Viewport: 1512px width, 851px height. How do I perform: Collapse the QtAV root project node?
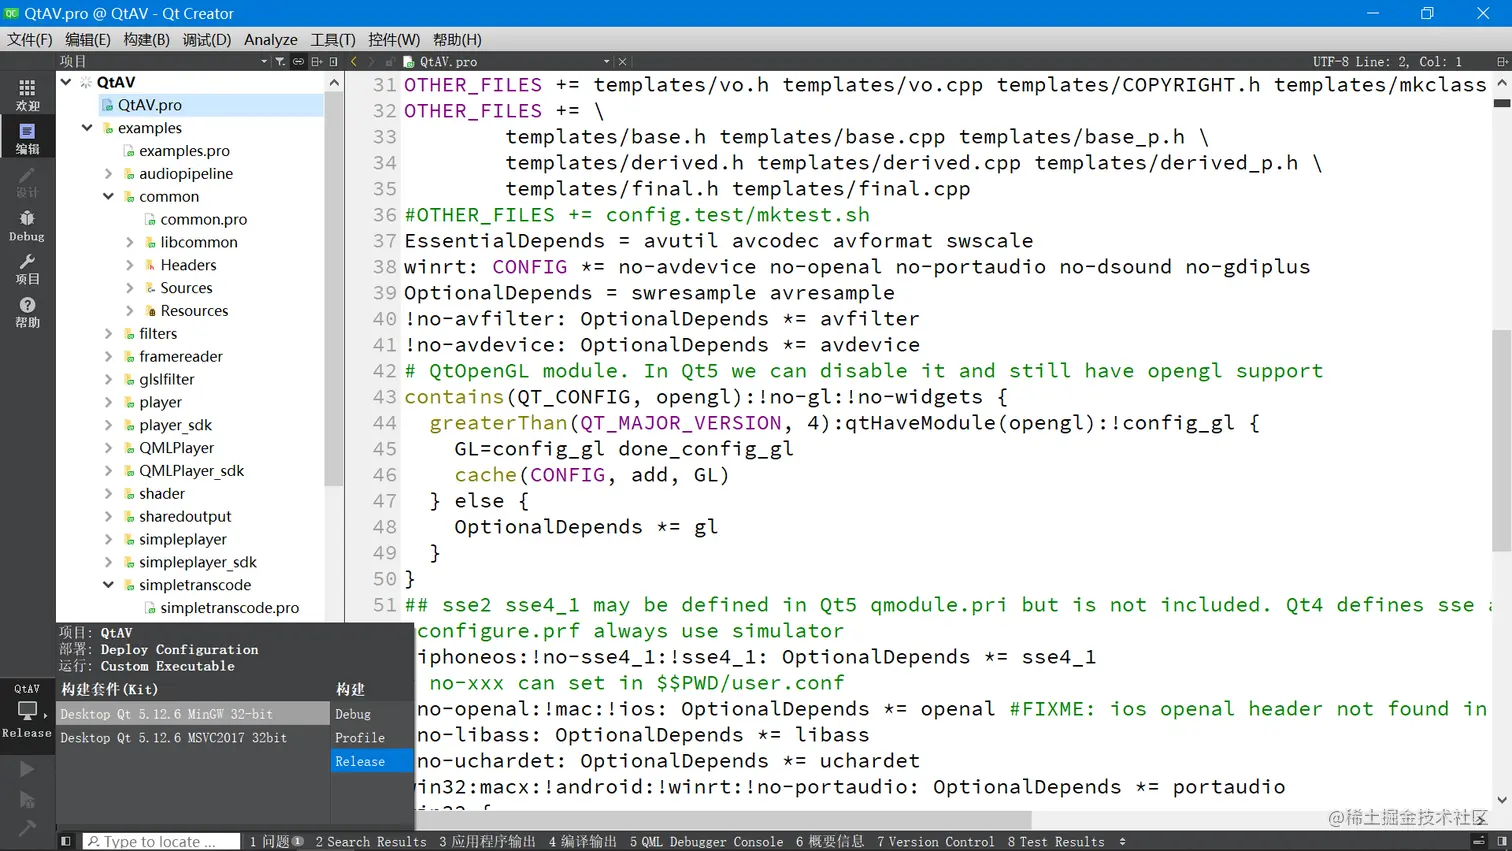[x=66, y=82]
